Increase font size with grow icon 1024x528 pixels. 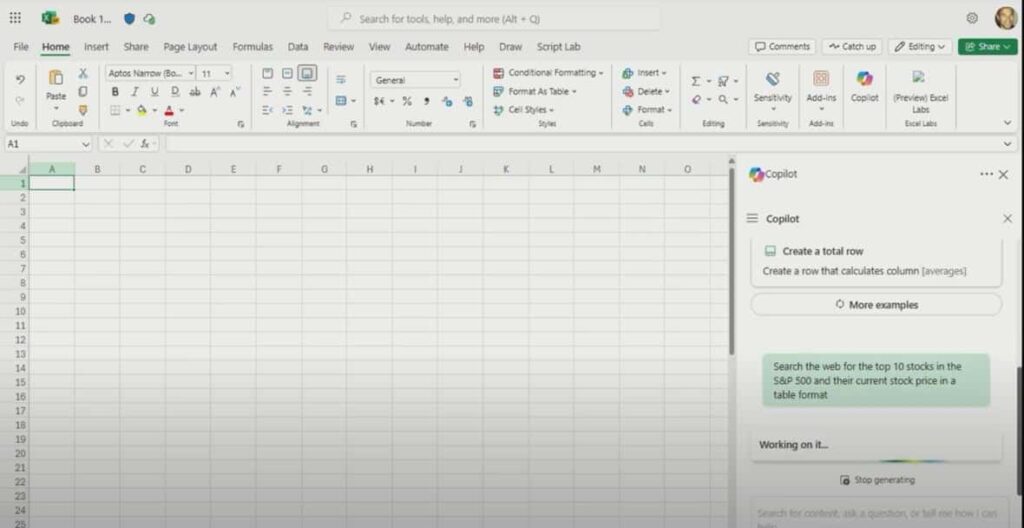click(x=214, y=92)
